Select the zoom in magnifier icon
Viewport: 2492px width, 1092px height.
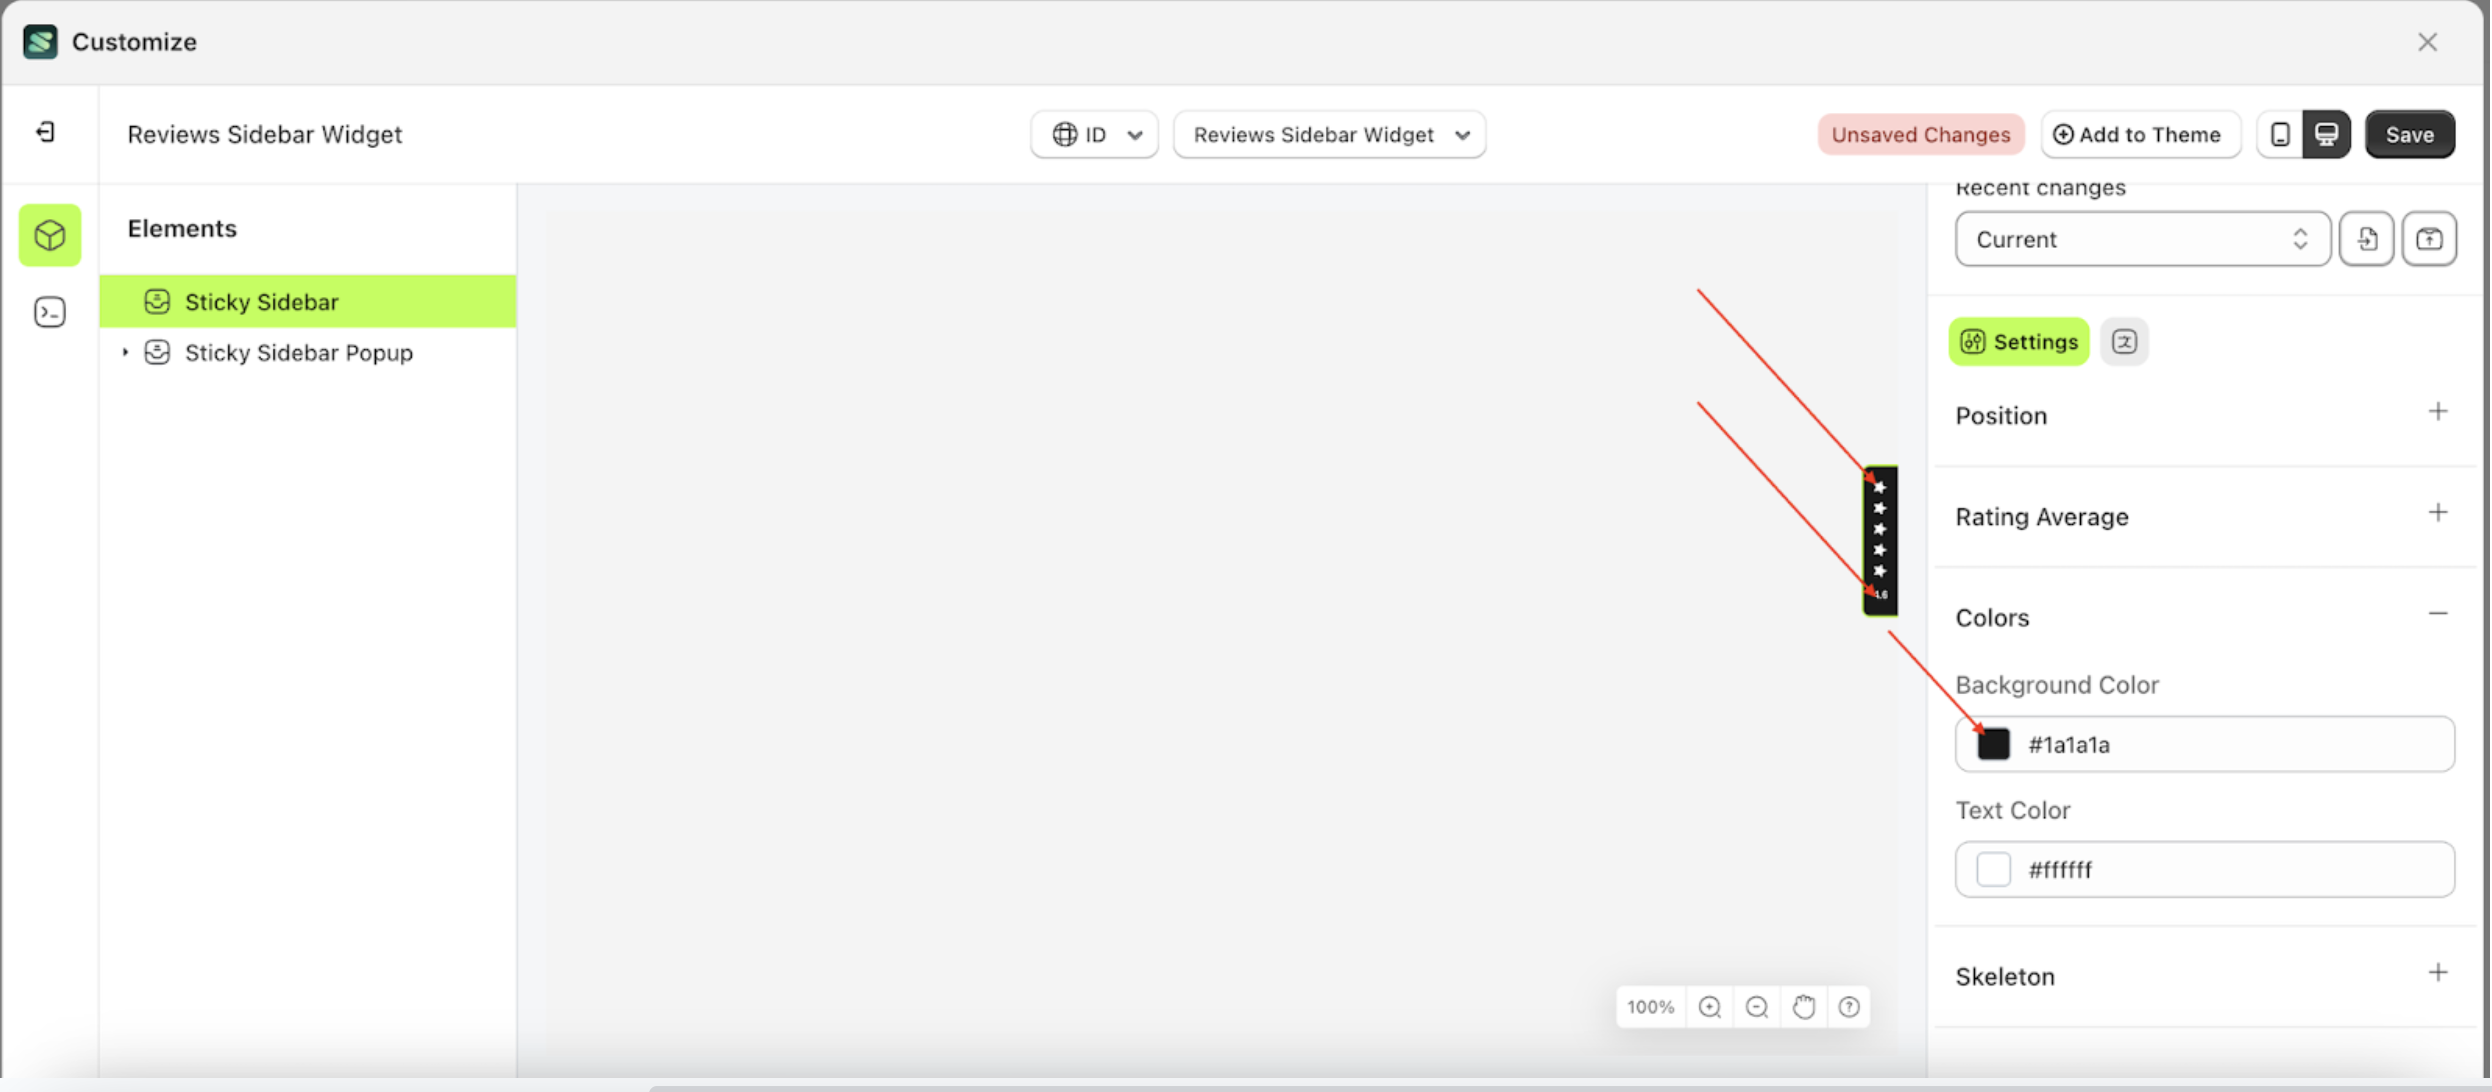1709,1007
